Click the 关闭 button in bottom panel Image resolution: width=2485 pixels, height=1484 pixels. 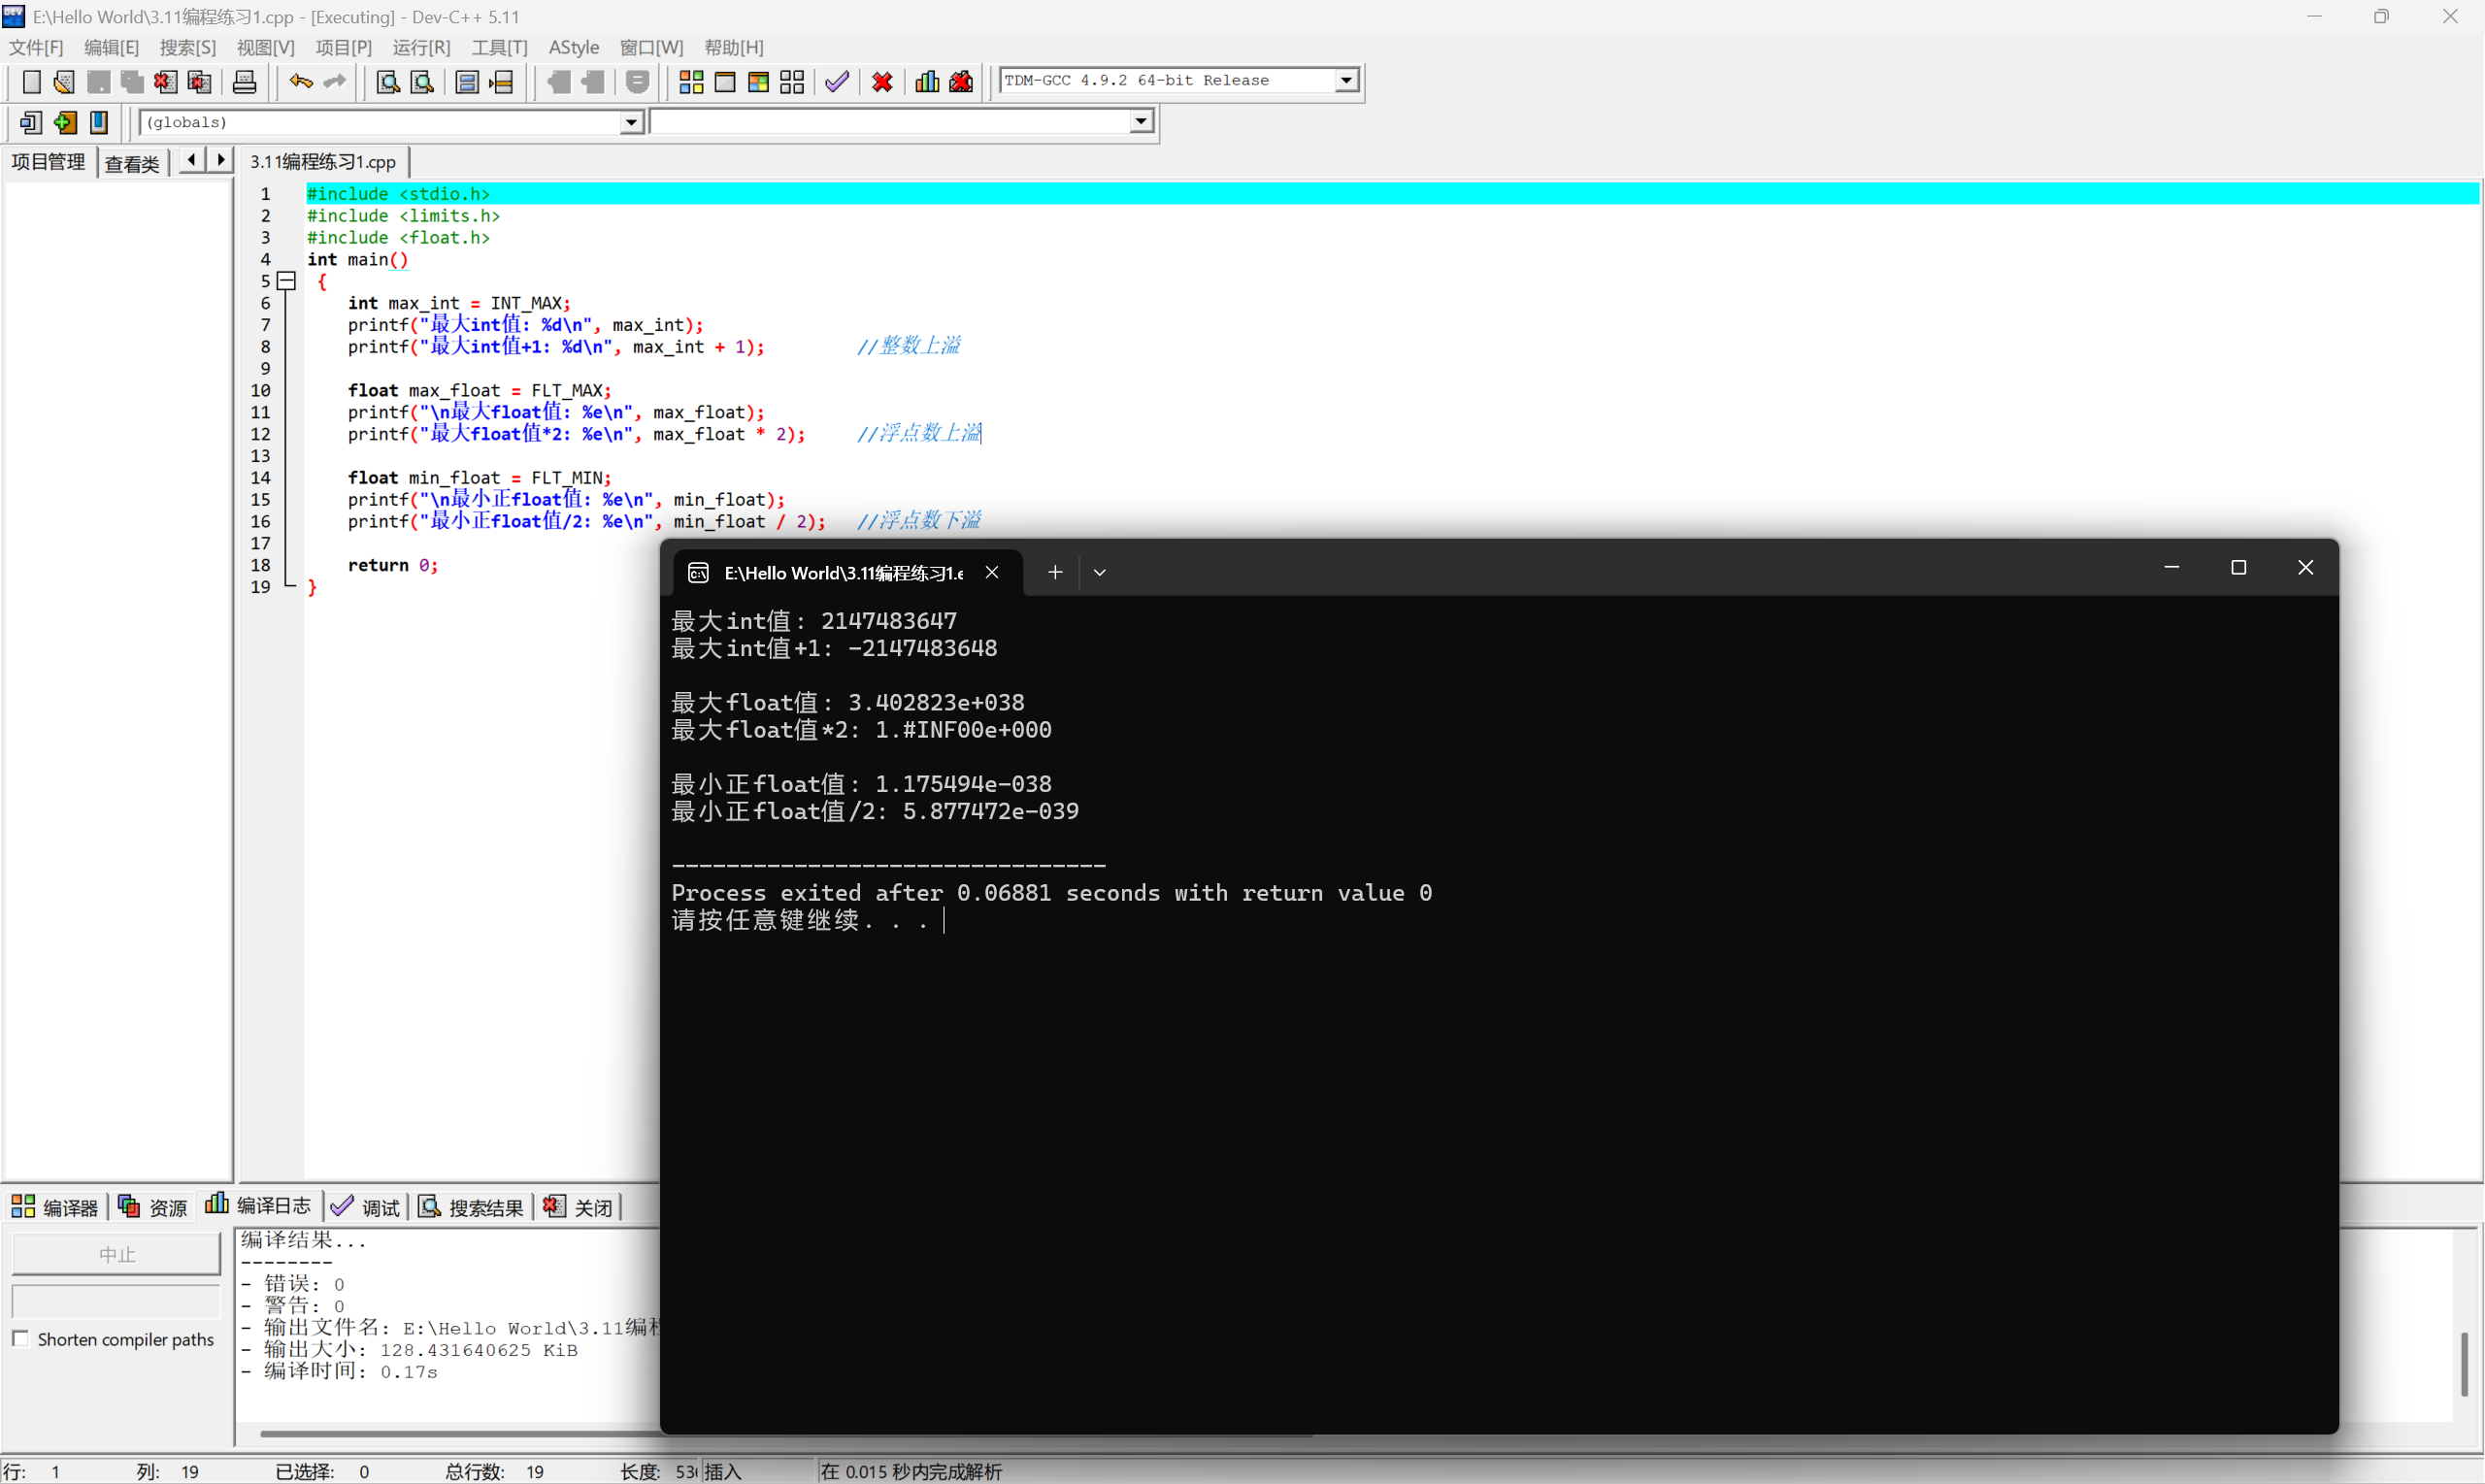tap(579, 1207)
